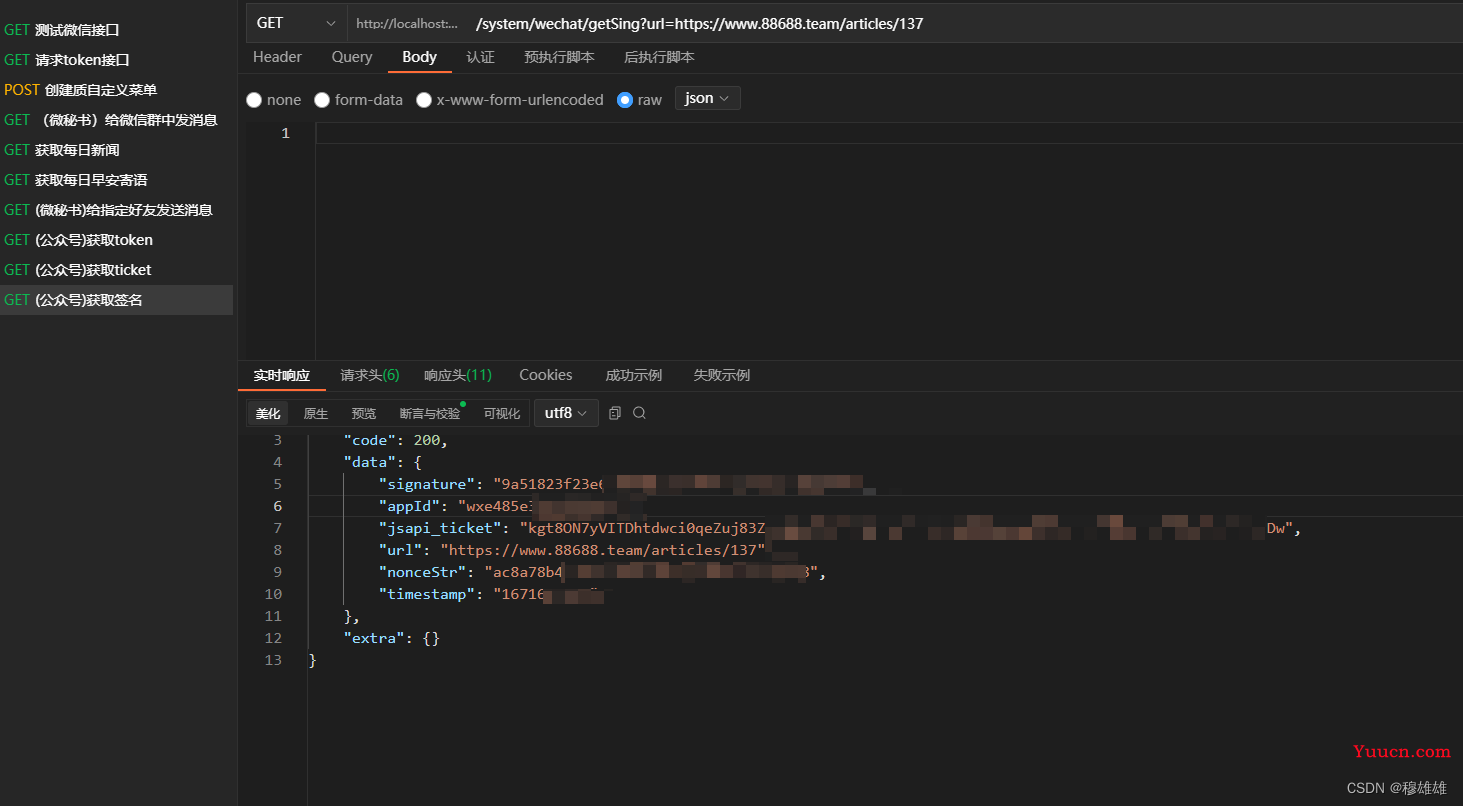Open the Cookies tab
Screen dimensions: 1463x806
546,376
